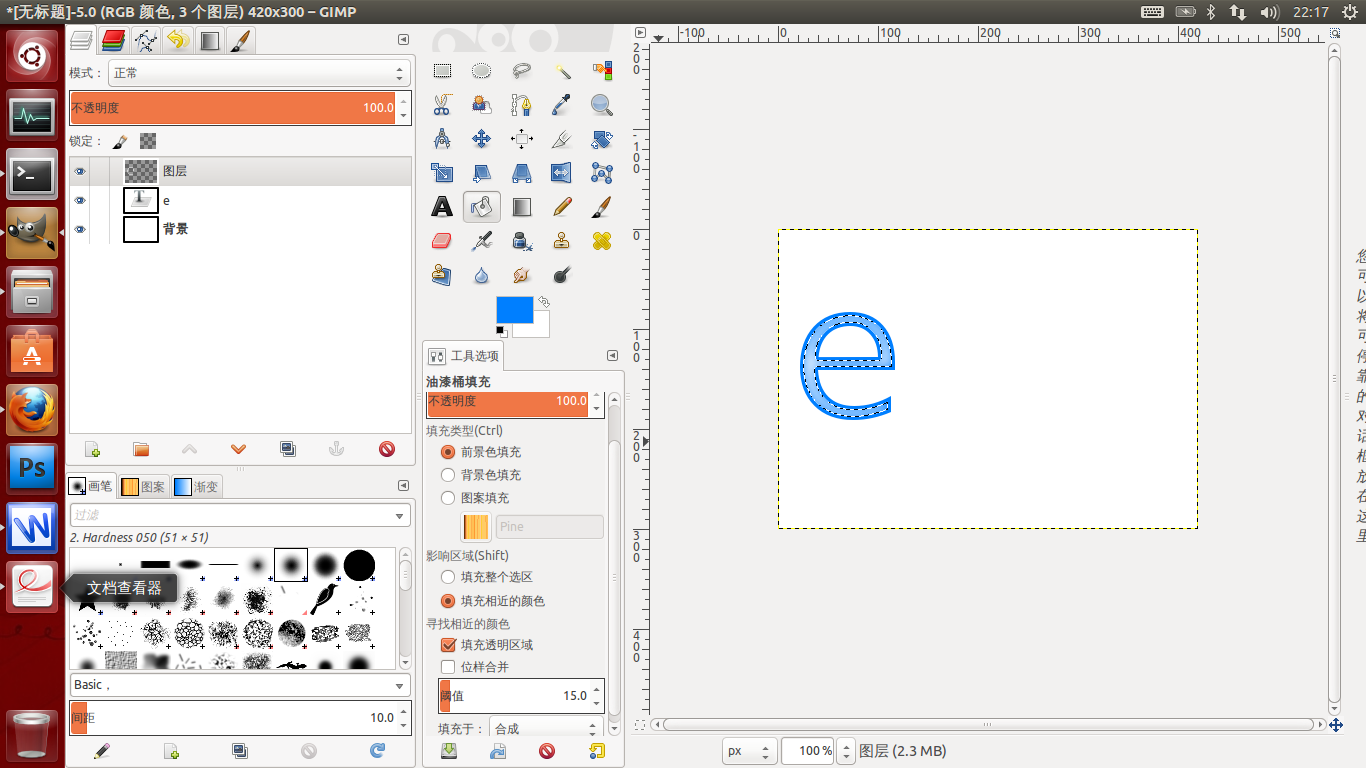Choose the Rotate tool

coord(601,139)
